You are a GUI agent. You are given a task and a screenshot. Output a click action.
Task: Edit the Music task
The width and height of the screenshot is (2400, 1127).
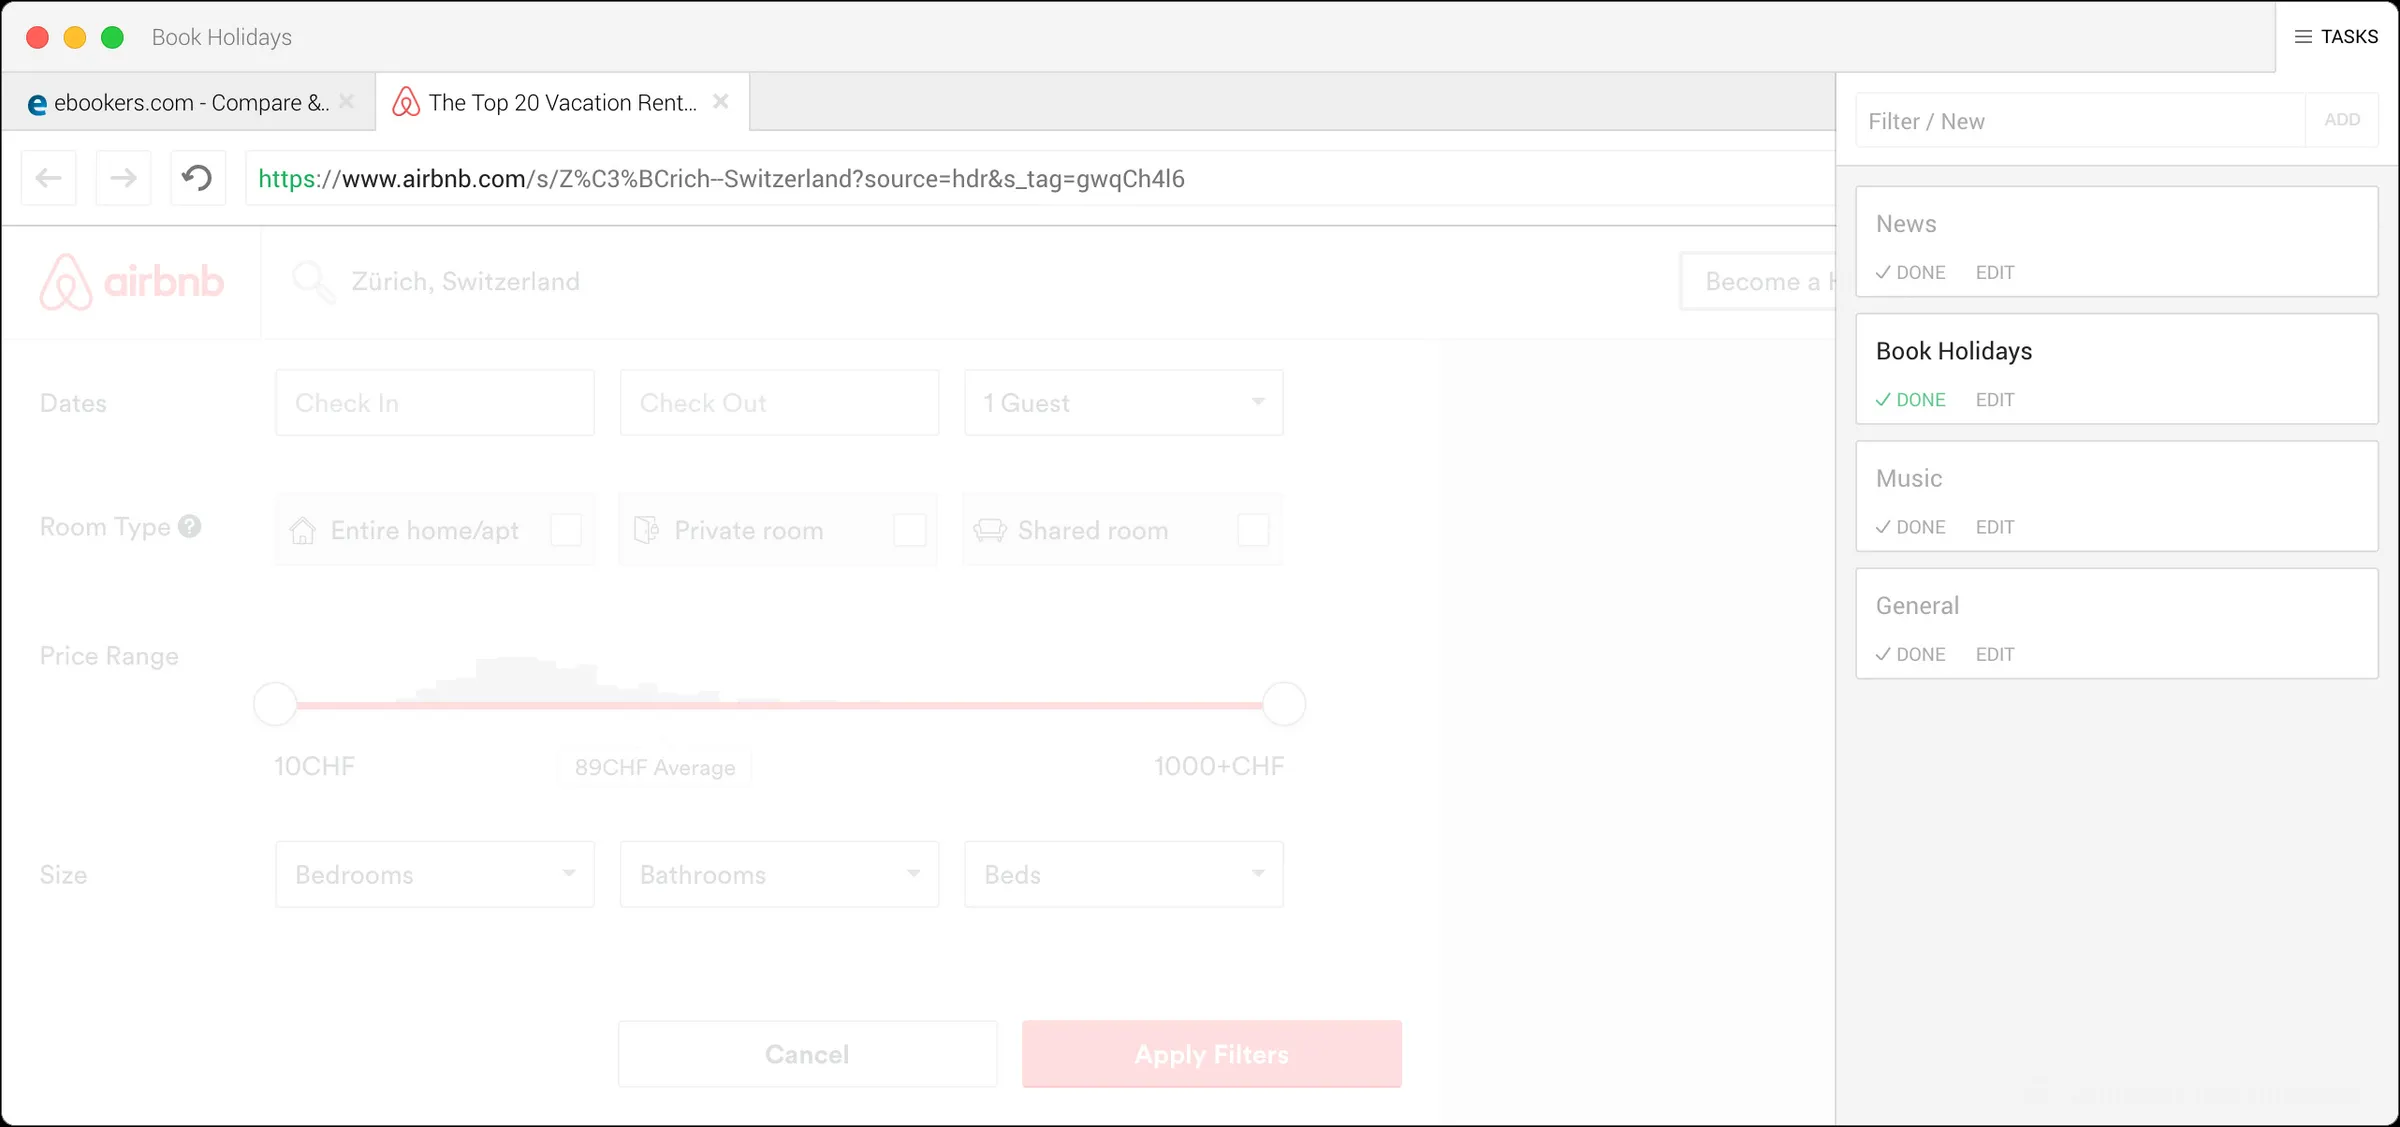(1994, 527)
